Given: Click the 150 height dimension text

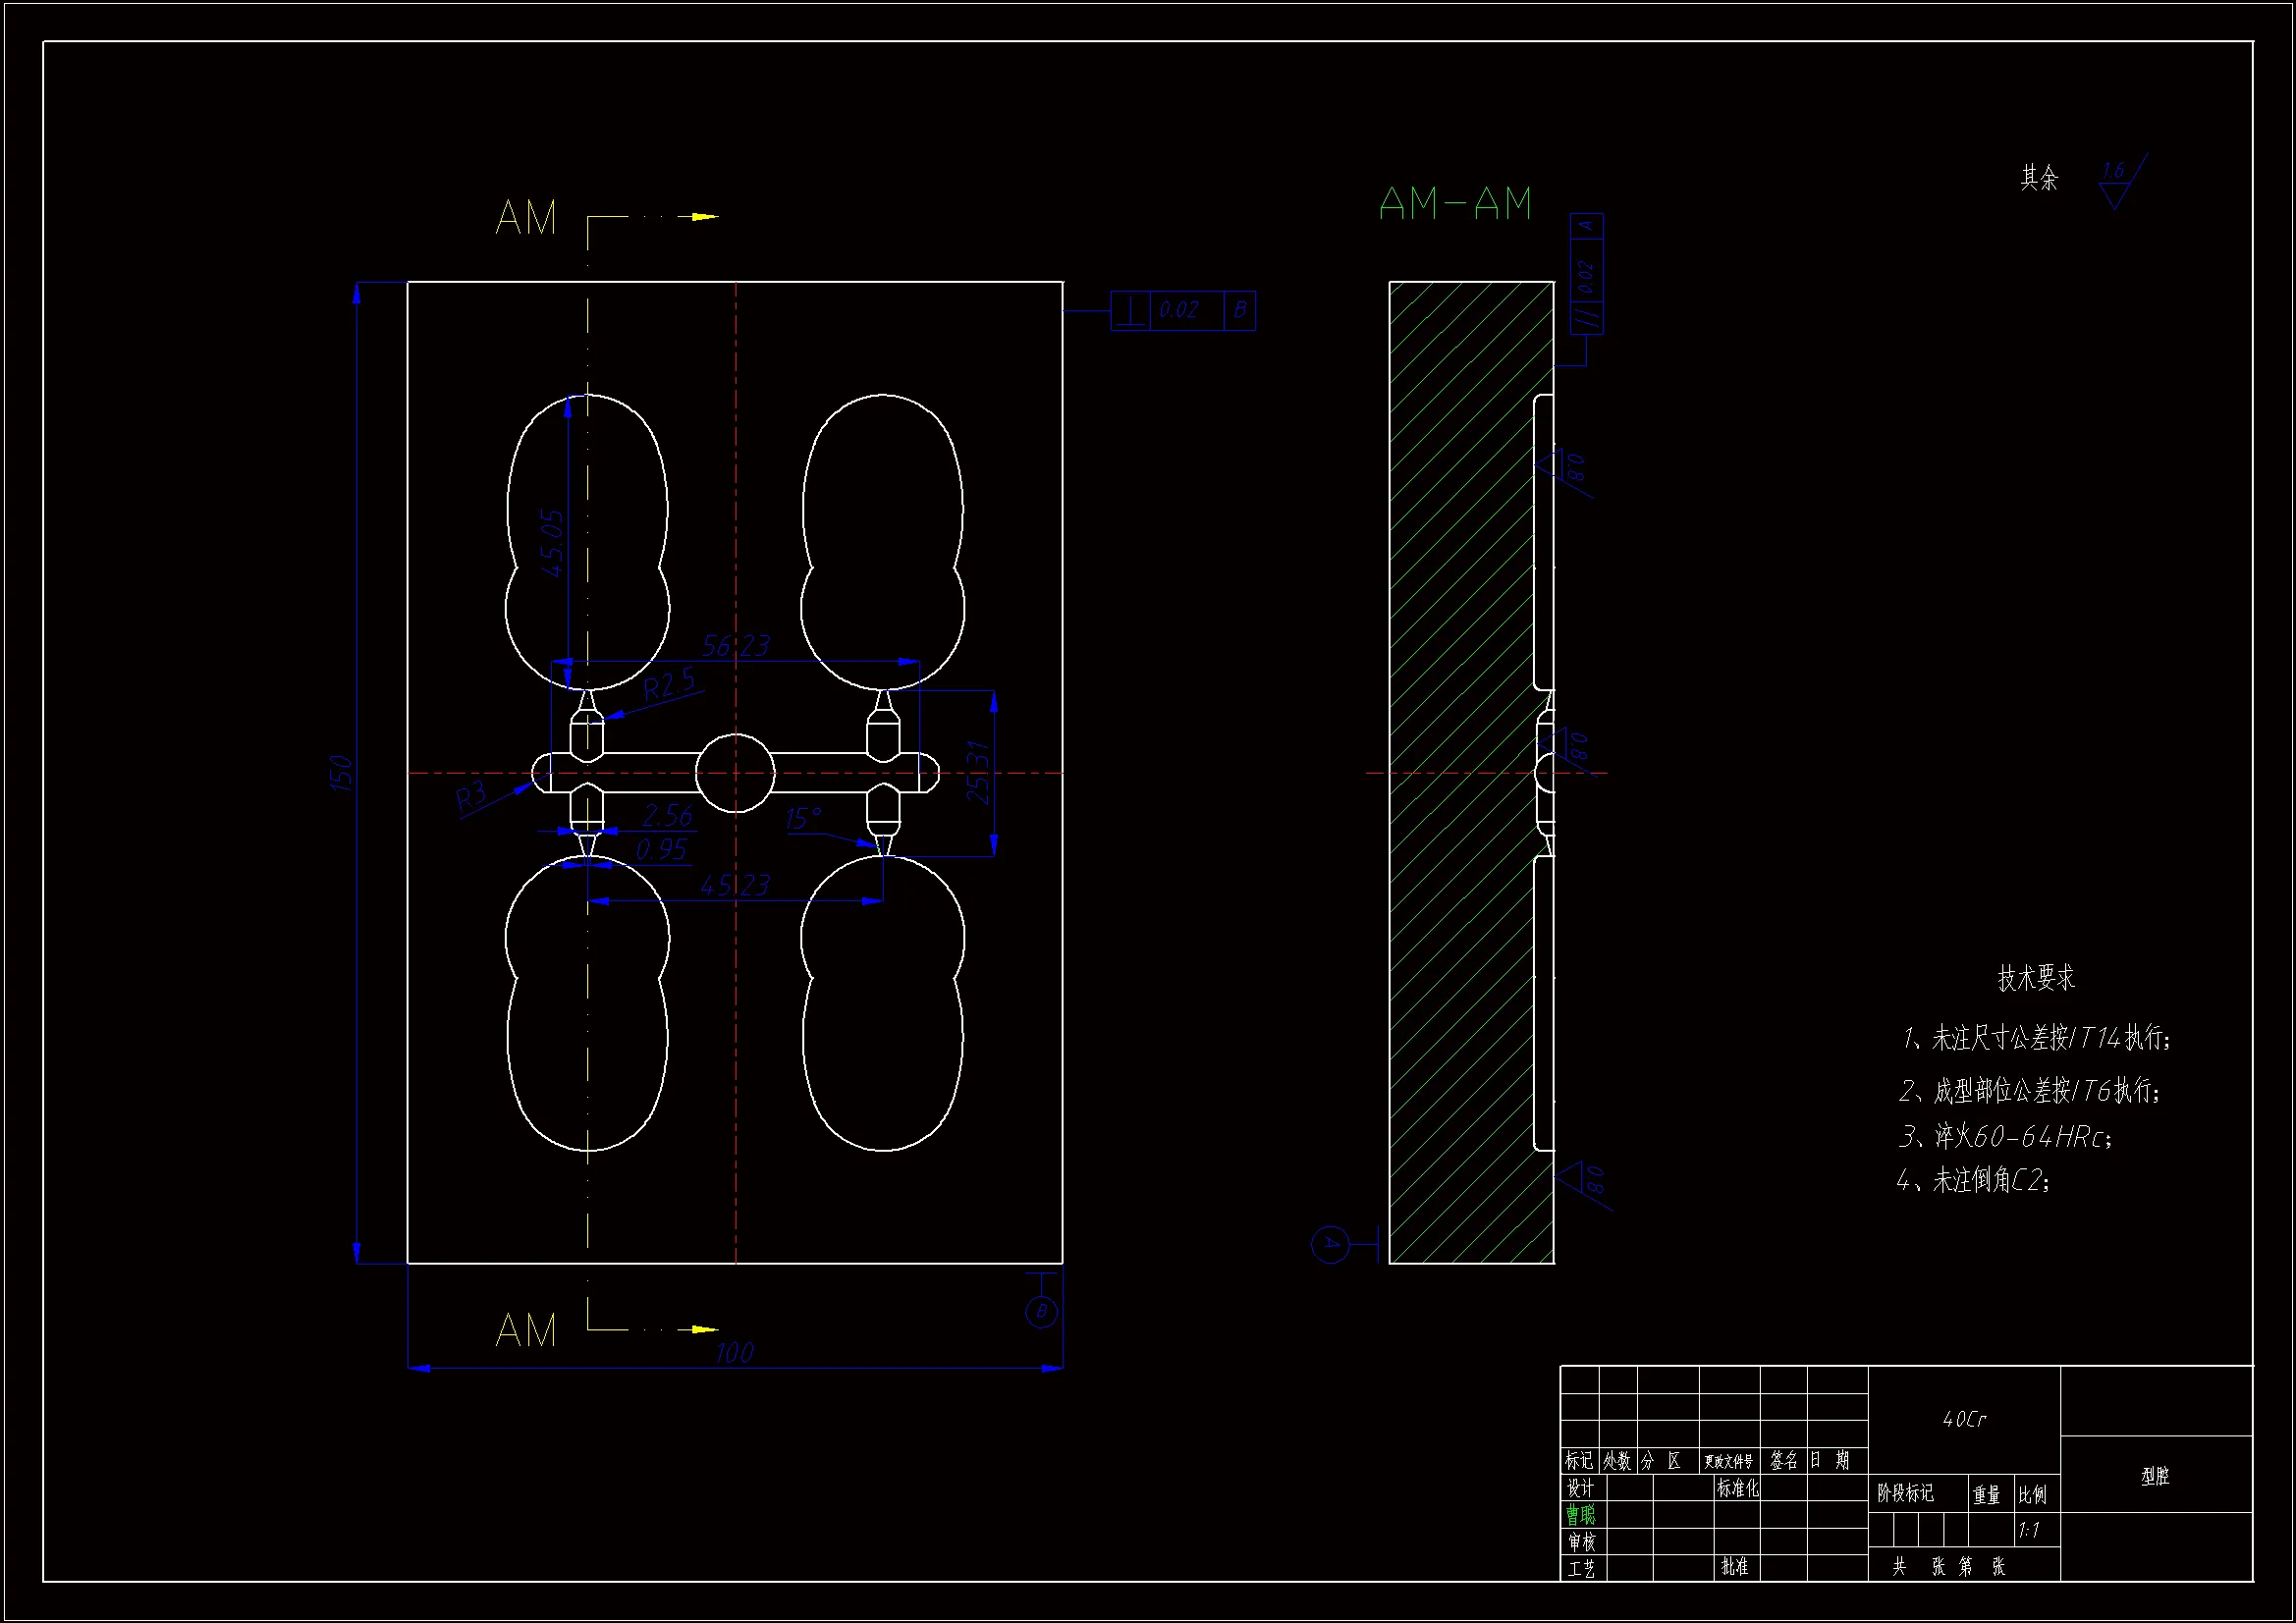Looking at the screenshot, I should [x=341, y=773].
